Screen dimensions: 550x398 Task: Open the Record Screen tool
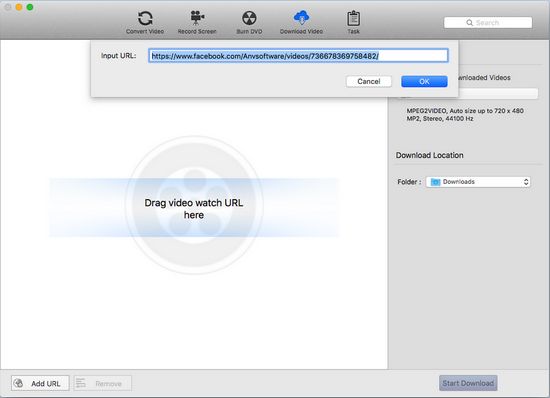pos(197,22)
